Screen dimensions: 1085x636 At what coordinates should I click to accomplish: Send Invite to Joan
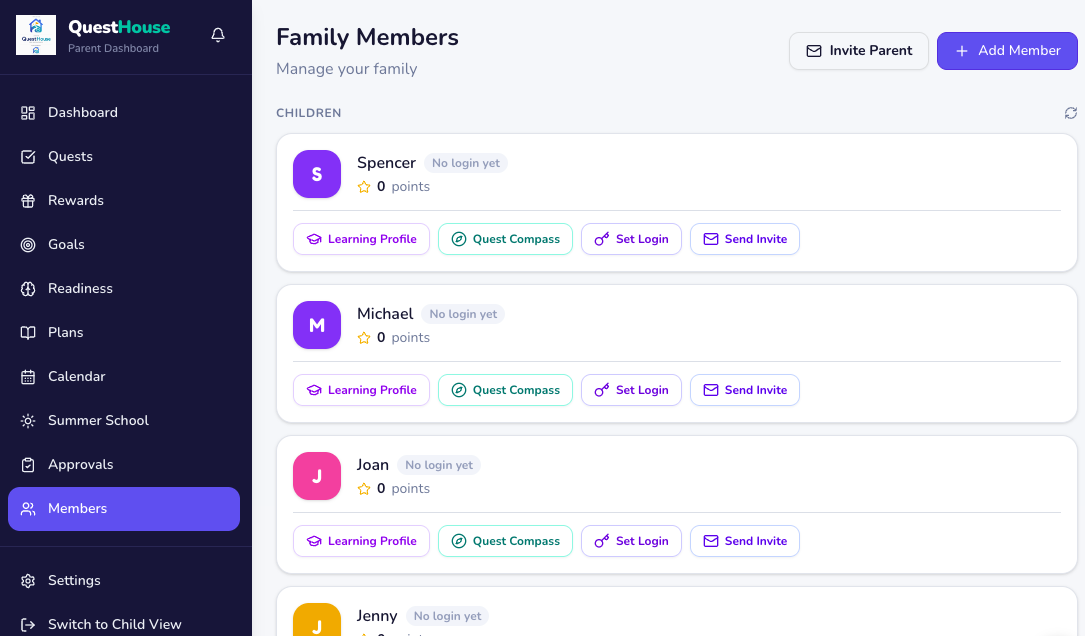[x=745, y=541]
